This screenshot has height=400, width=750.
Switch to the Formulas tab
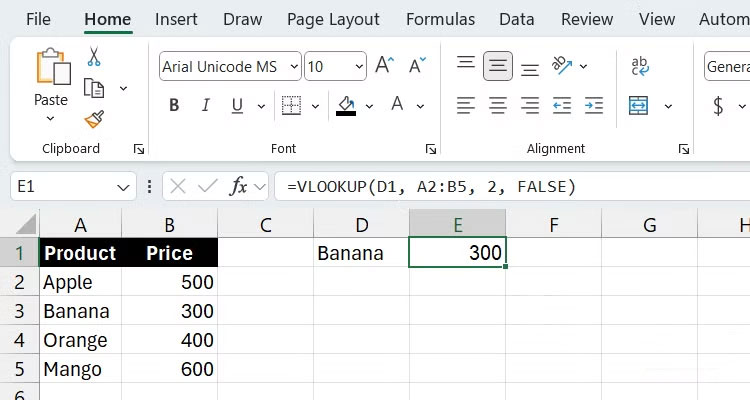pos(441,19)
